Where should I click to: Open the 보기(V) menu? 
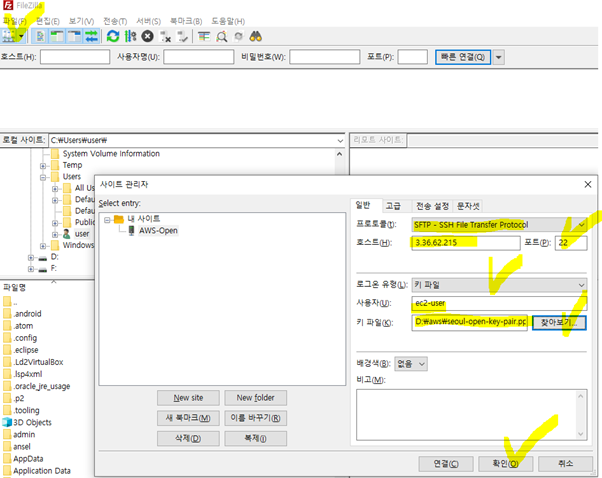[x=81, y=21]
